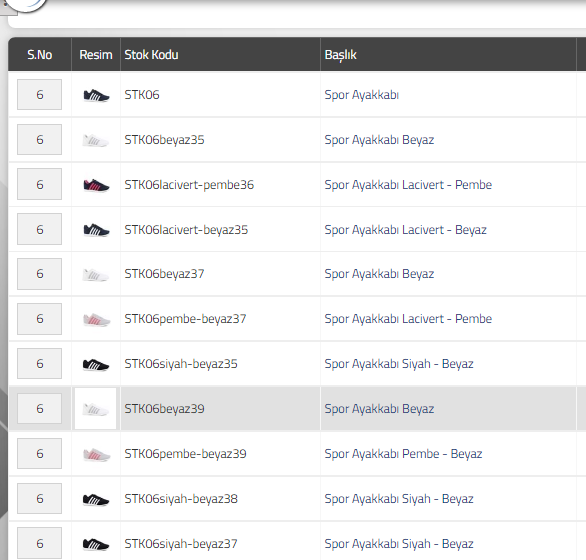Edit the S.No field for STK06beyaz37
The image size is (586, 560).
[x=40, y=274]
